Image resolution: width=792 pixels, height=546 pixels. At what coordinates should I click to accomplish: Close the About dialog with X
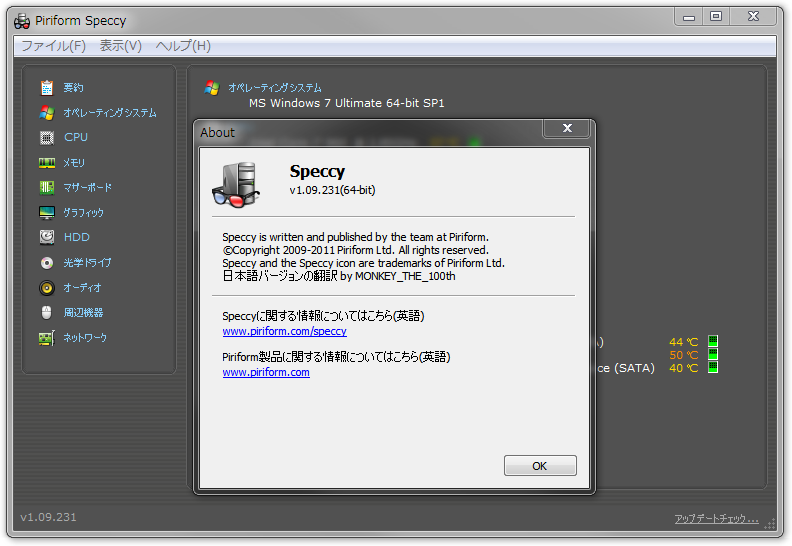point(567,128)
